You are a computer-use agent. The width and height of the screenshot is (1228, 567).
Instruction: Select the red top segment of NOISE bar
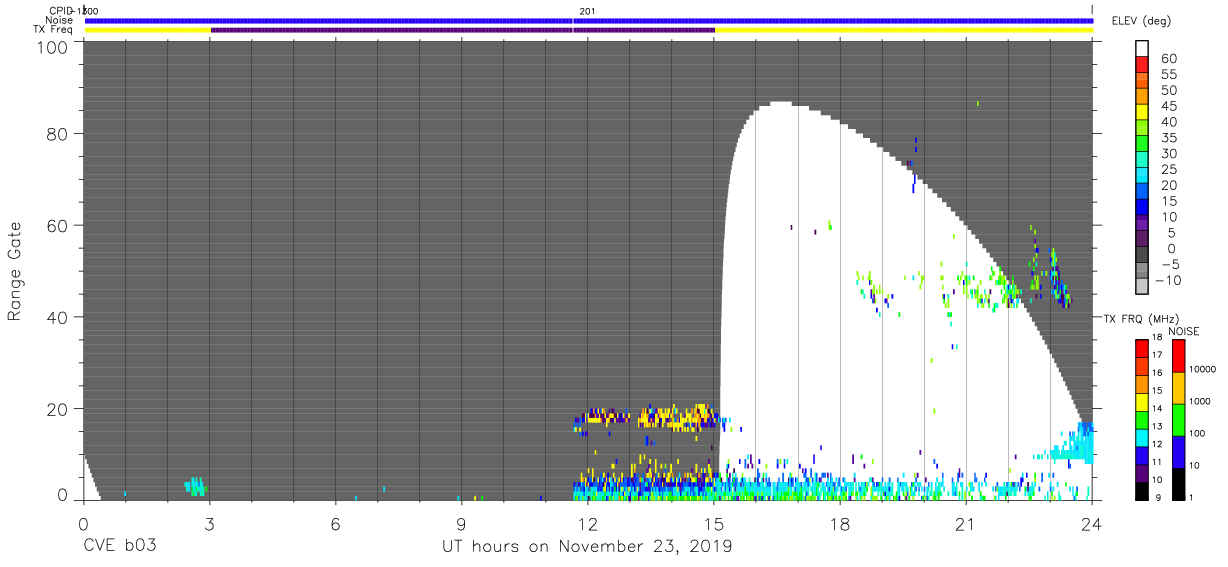pos(1178,356)
